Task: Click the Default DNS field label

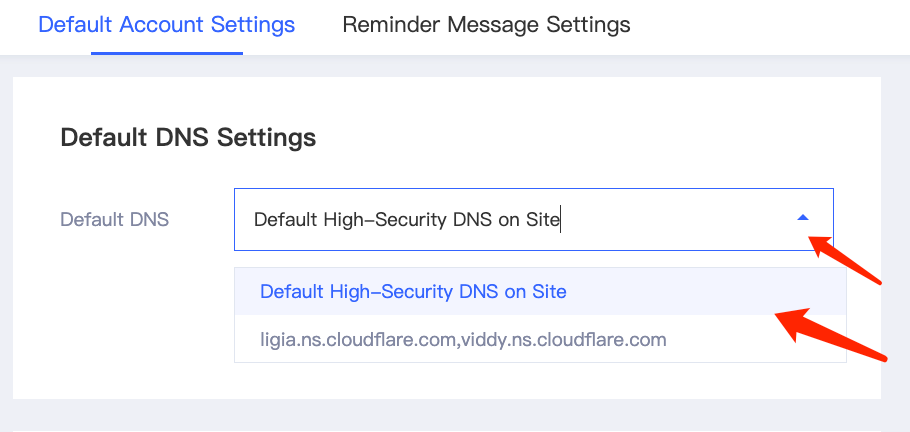Action: click(x=115, y=219)
